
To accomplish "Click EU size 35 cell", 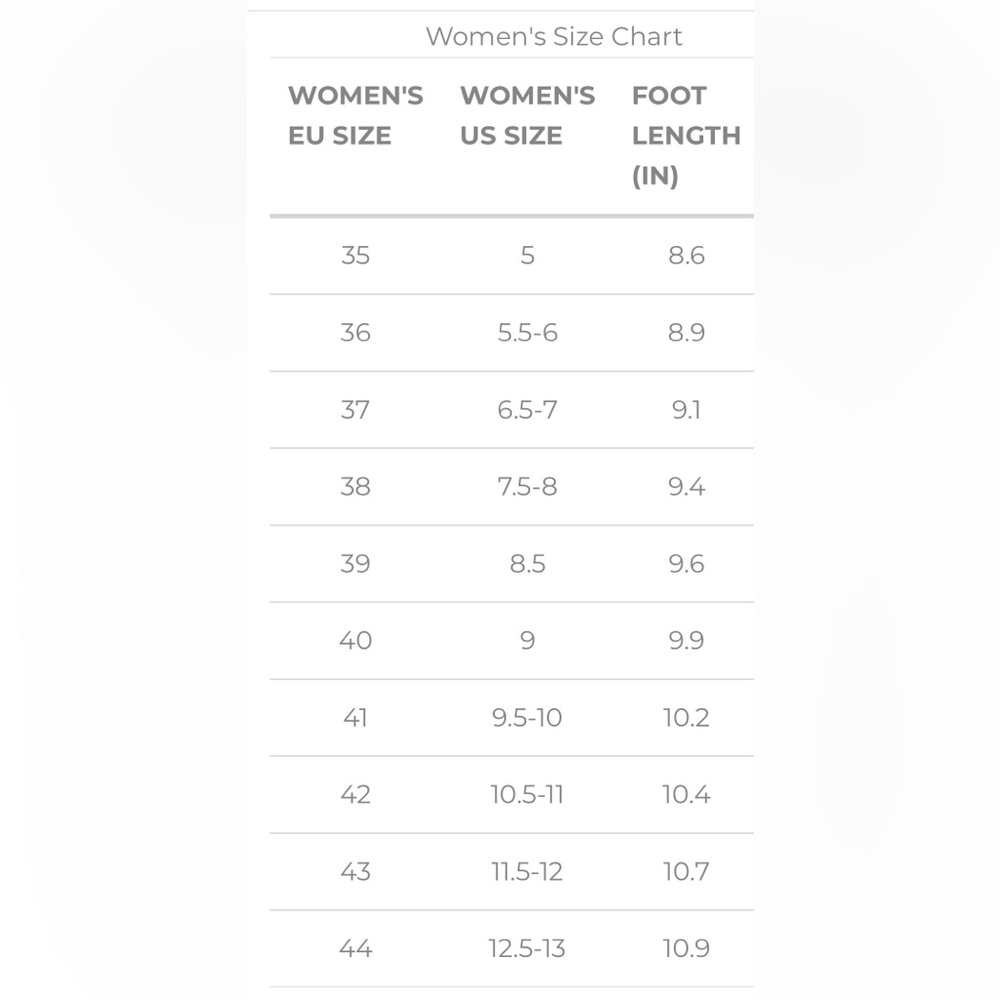I will point(355,255).
